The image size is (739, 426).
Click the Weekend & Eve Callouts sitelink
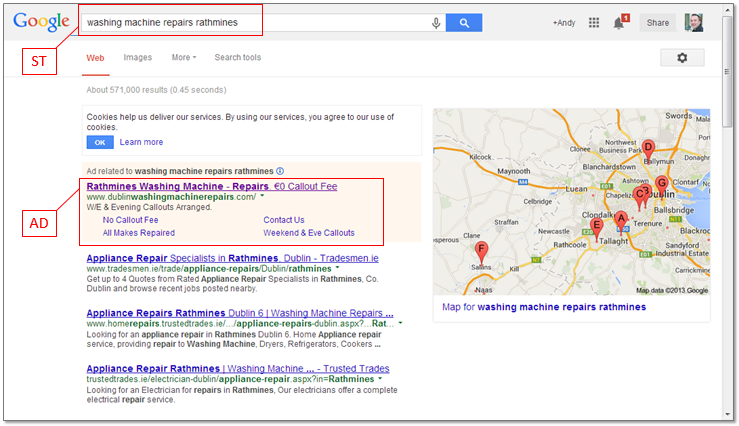tap(309, 233)
